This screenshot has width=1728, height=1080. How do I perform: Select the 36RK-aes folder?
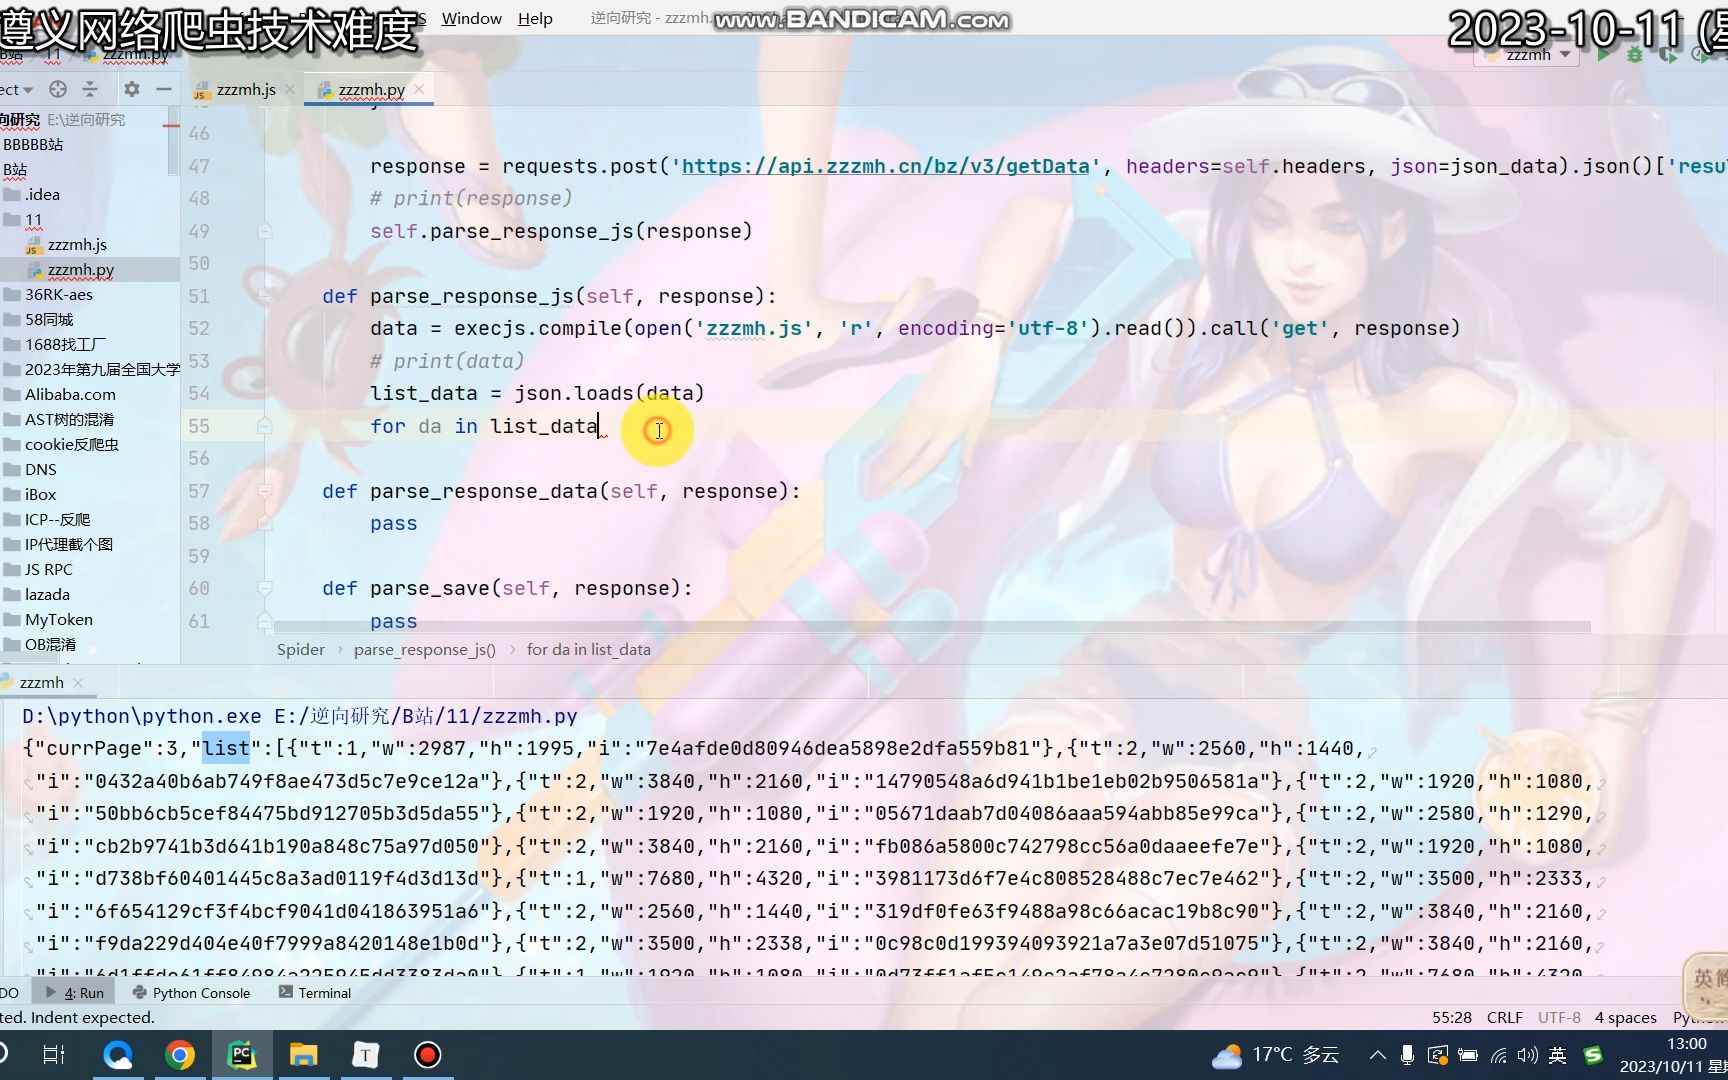58,294
